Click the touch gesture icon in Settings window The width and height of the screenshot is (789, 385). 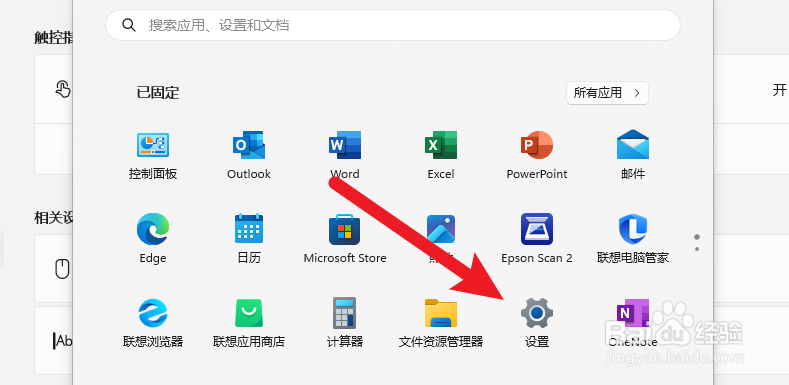click(x=62, y=89)
